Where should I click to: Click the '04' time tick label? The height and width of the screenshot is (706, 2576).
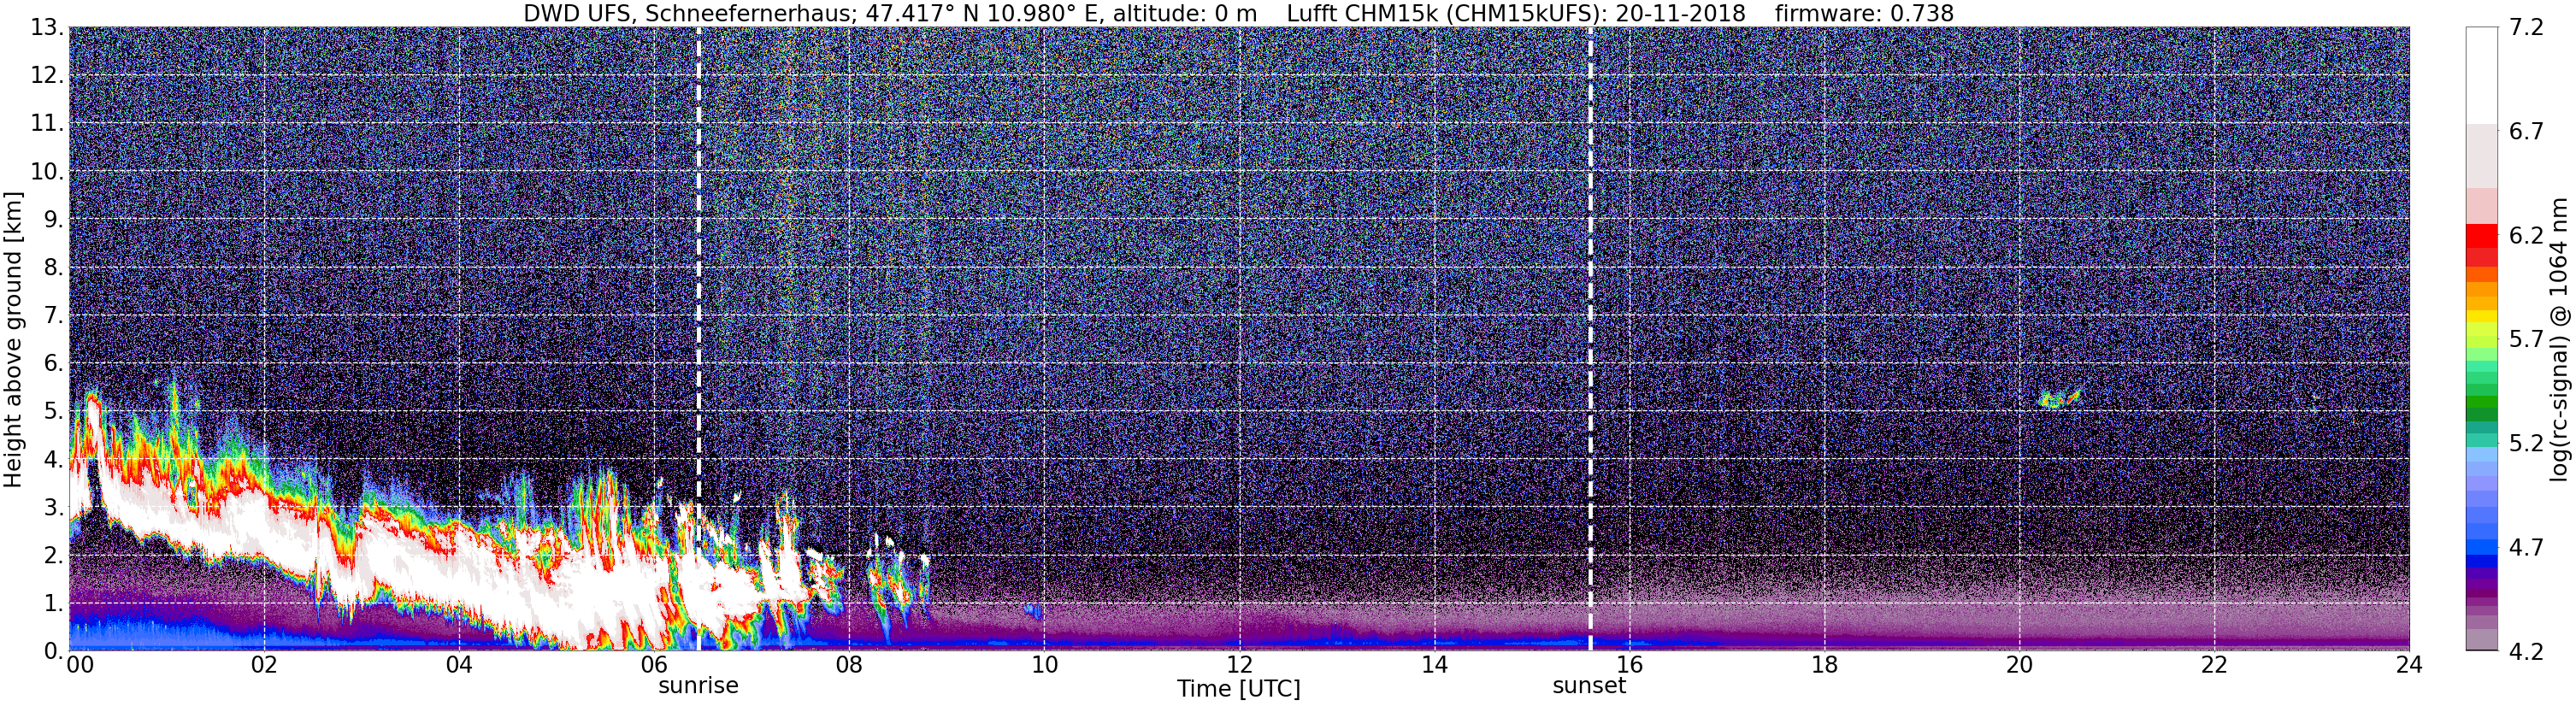(459, 664)
